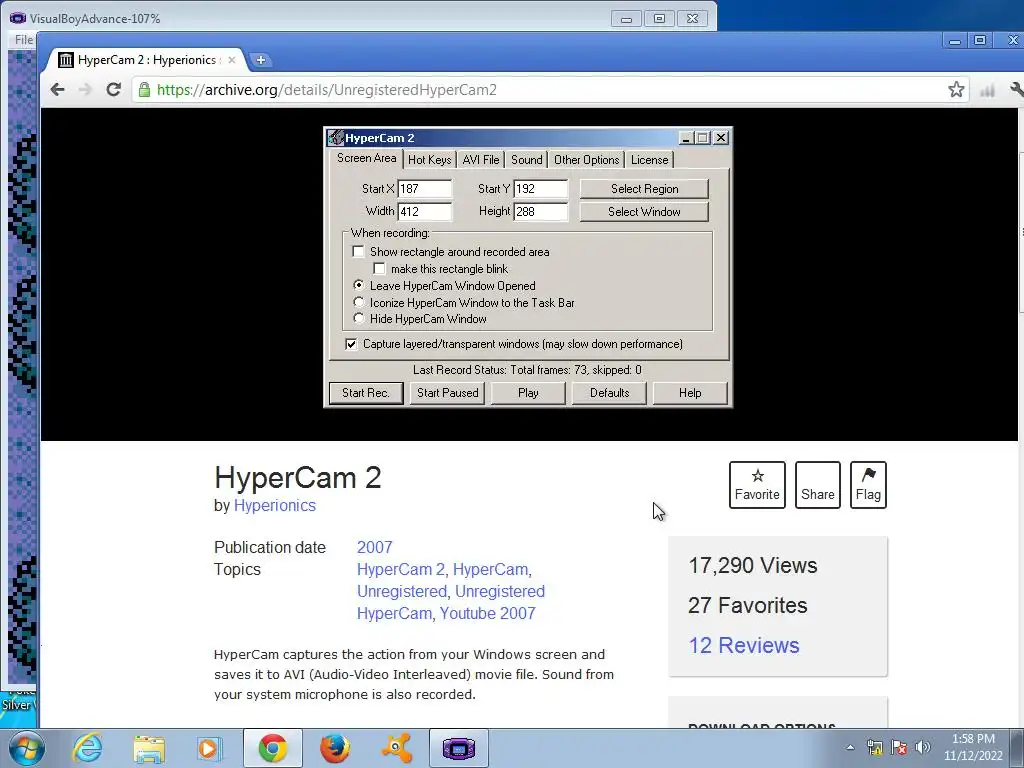Launch Firefox from the taskbar
This screenshot has width=1024, height=768.
[x=334, y=748]
